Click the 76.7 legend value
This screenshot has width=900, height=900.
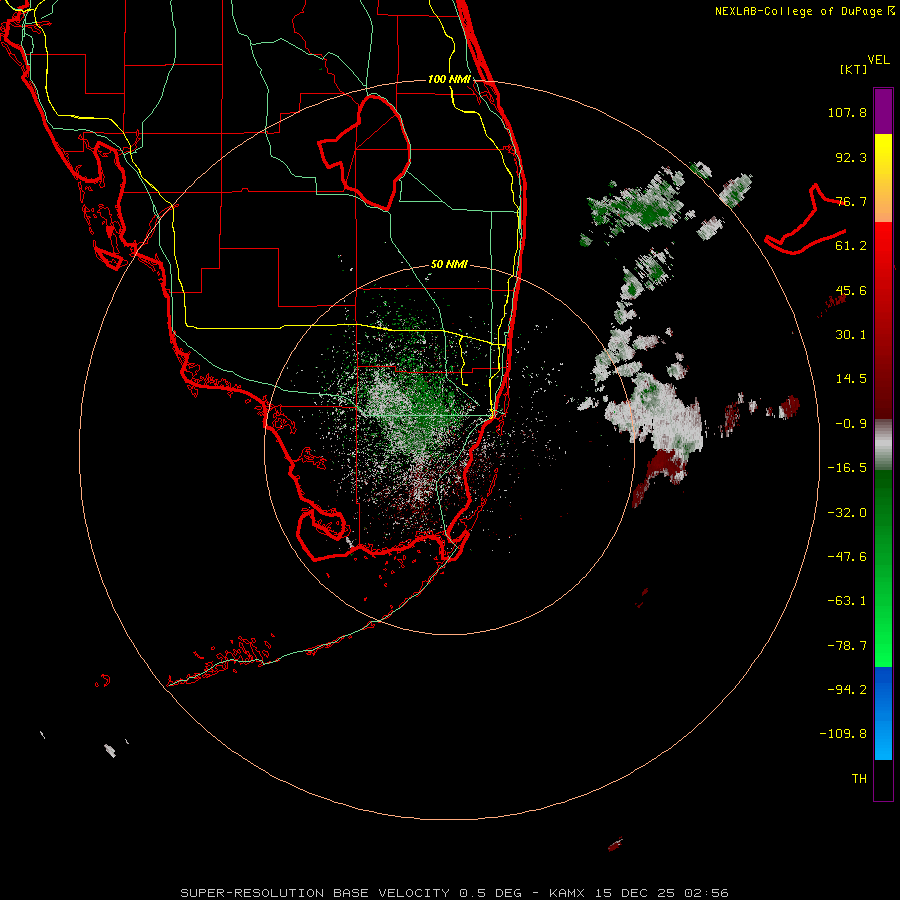(851, 201)
